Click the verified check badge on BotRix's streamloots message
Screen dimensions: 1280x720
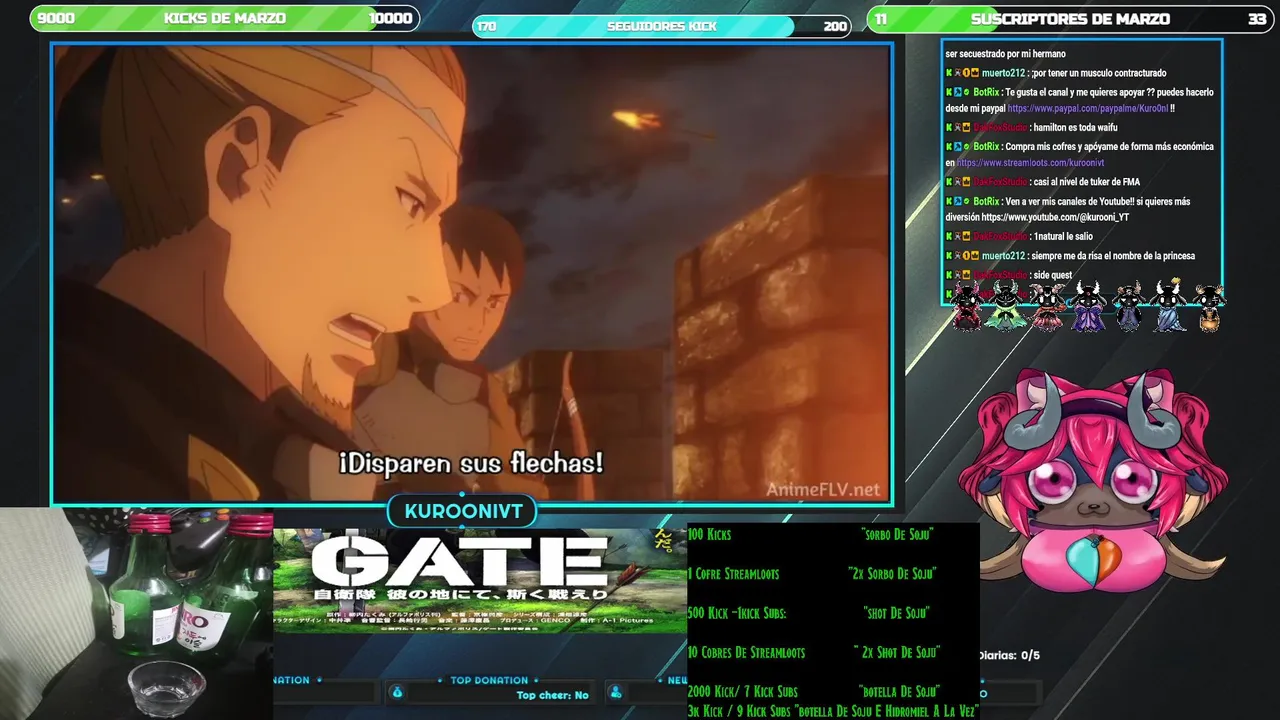click(x=967, y=147)
